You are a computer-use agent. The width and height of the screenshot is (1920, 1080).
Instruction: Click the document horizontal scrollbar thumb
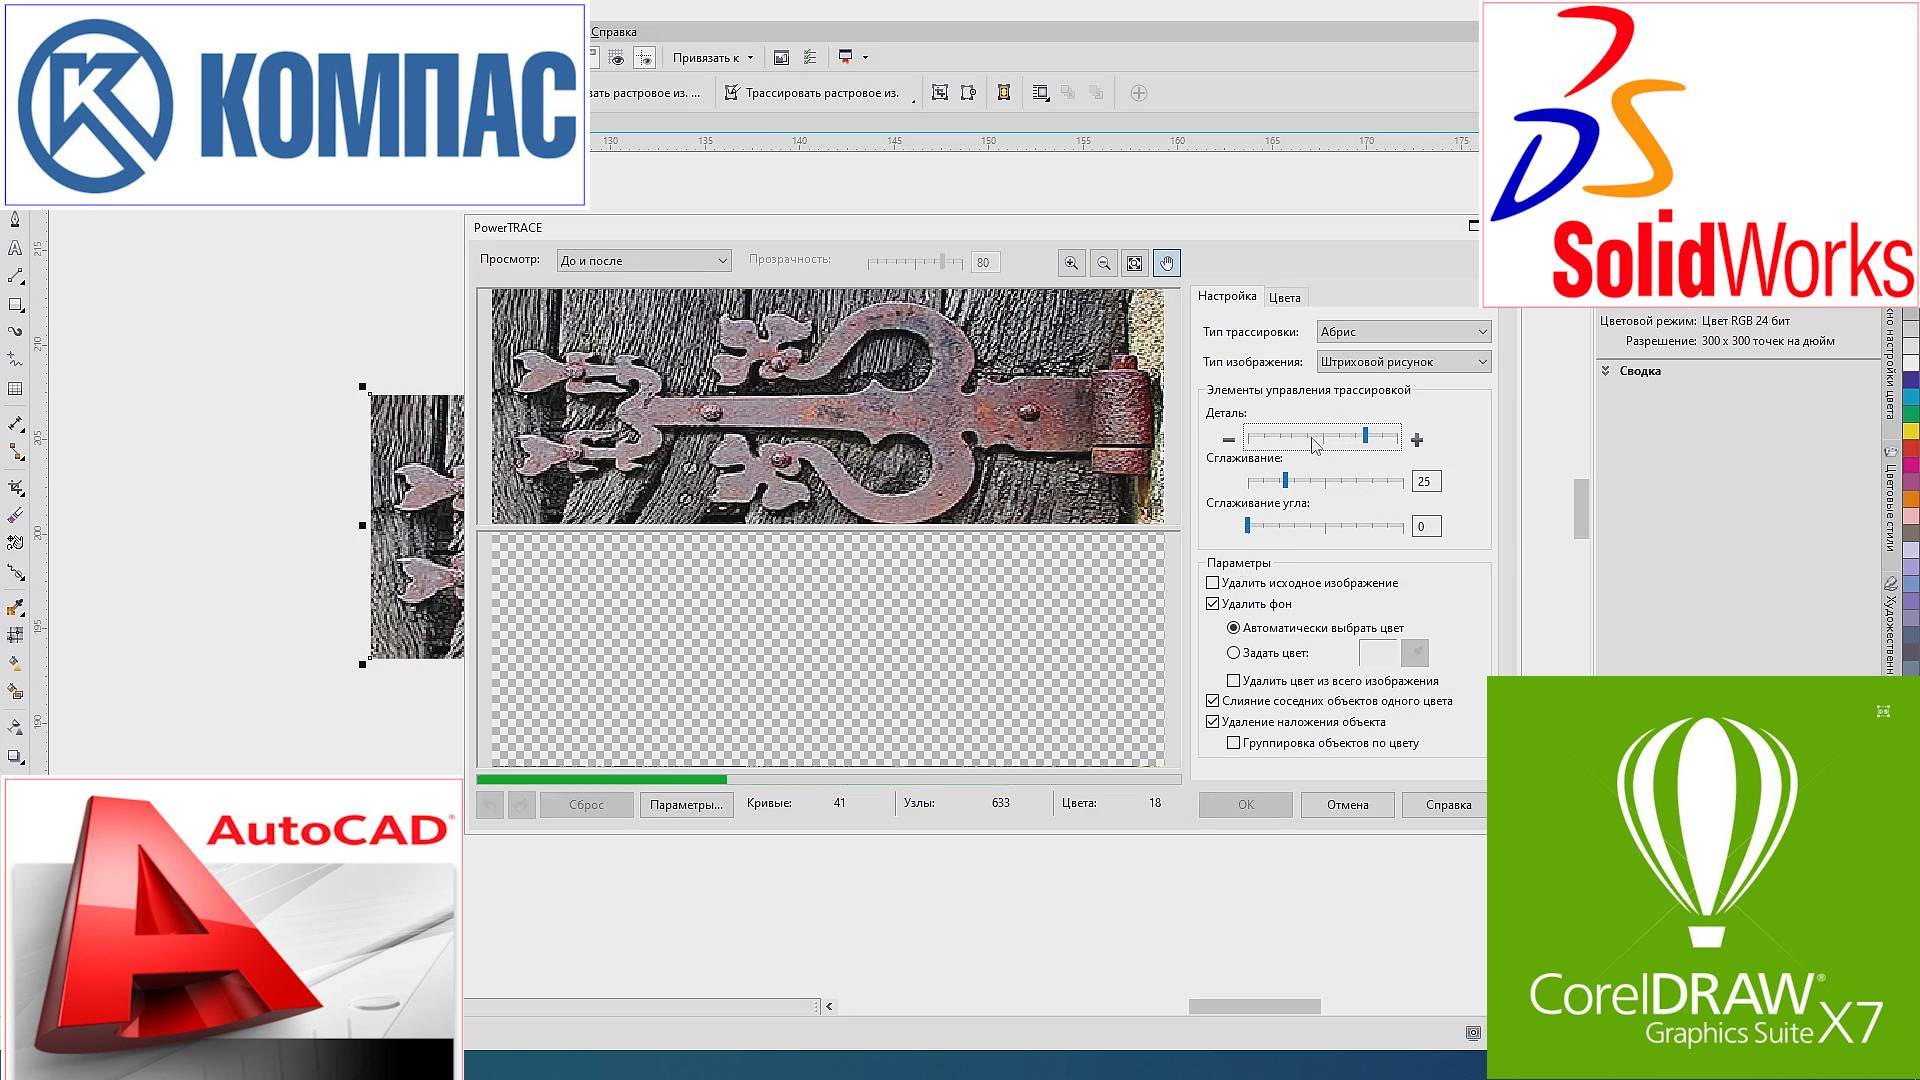coord(1254,1007)
